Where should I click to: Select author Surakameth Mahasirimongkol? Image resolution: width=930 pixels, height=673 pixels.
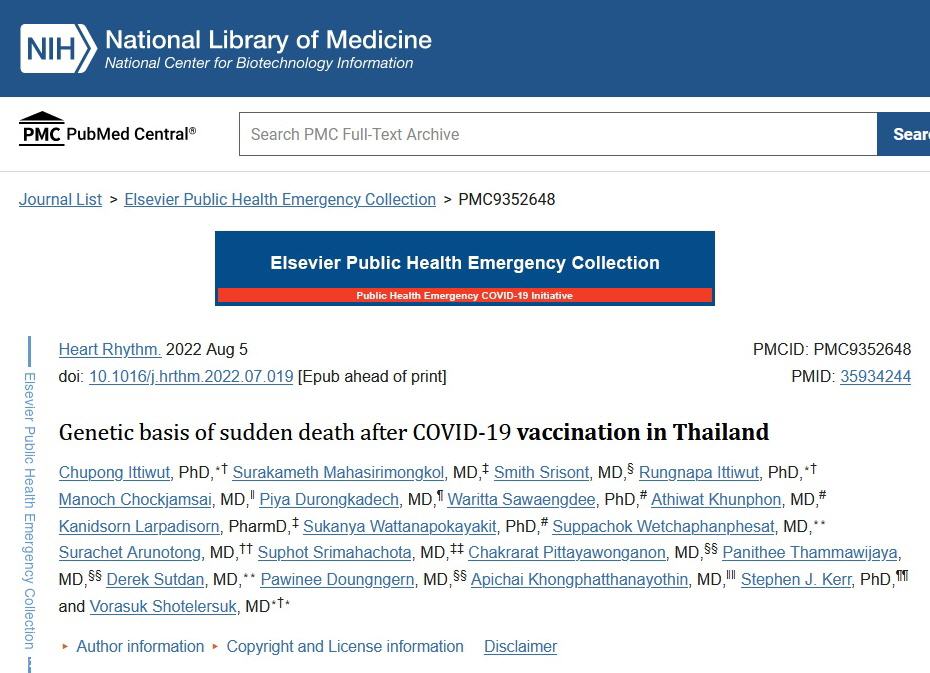click(x=338, y=473)
